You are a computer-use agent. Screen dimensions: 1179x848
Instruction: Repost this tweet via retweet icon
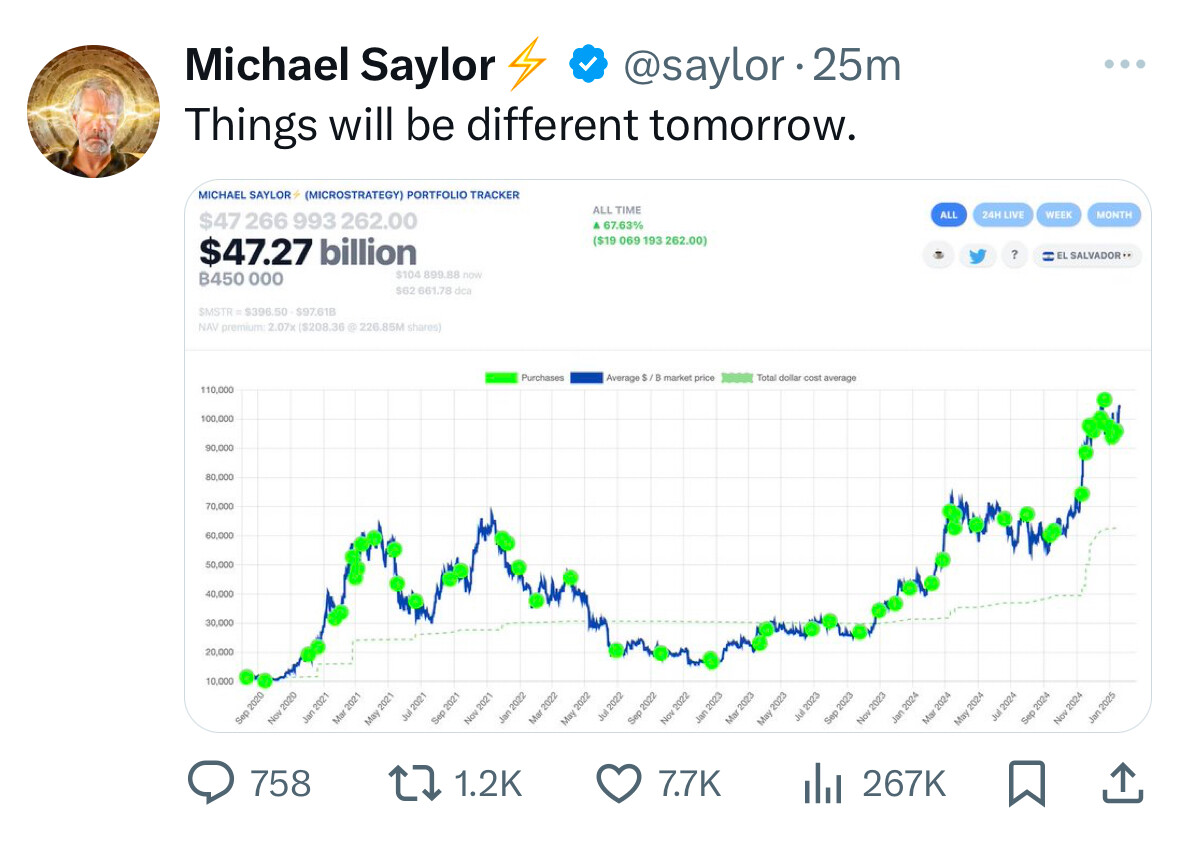415,783
